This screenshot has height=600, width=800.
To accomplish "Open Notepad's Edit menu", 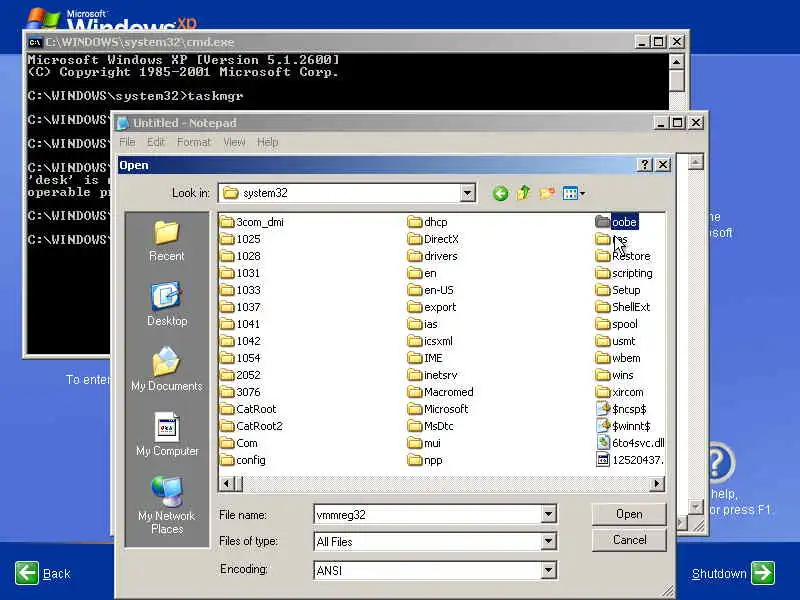I will pos(156,142).
